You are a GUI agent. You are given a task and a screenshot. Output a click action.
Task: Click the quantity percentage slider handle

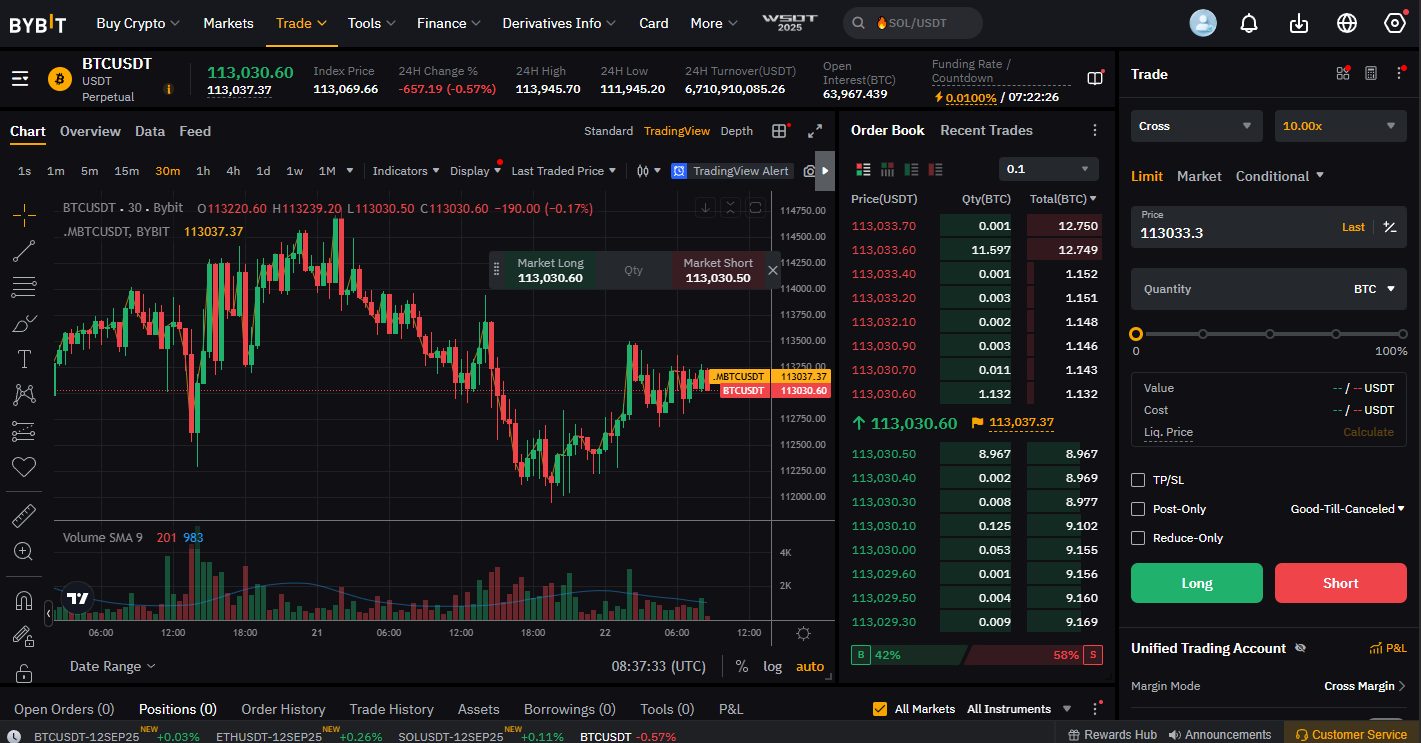point(1136,334)
